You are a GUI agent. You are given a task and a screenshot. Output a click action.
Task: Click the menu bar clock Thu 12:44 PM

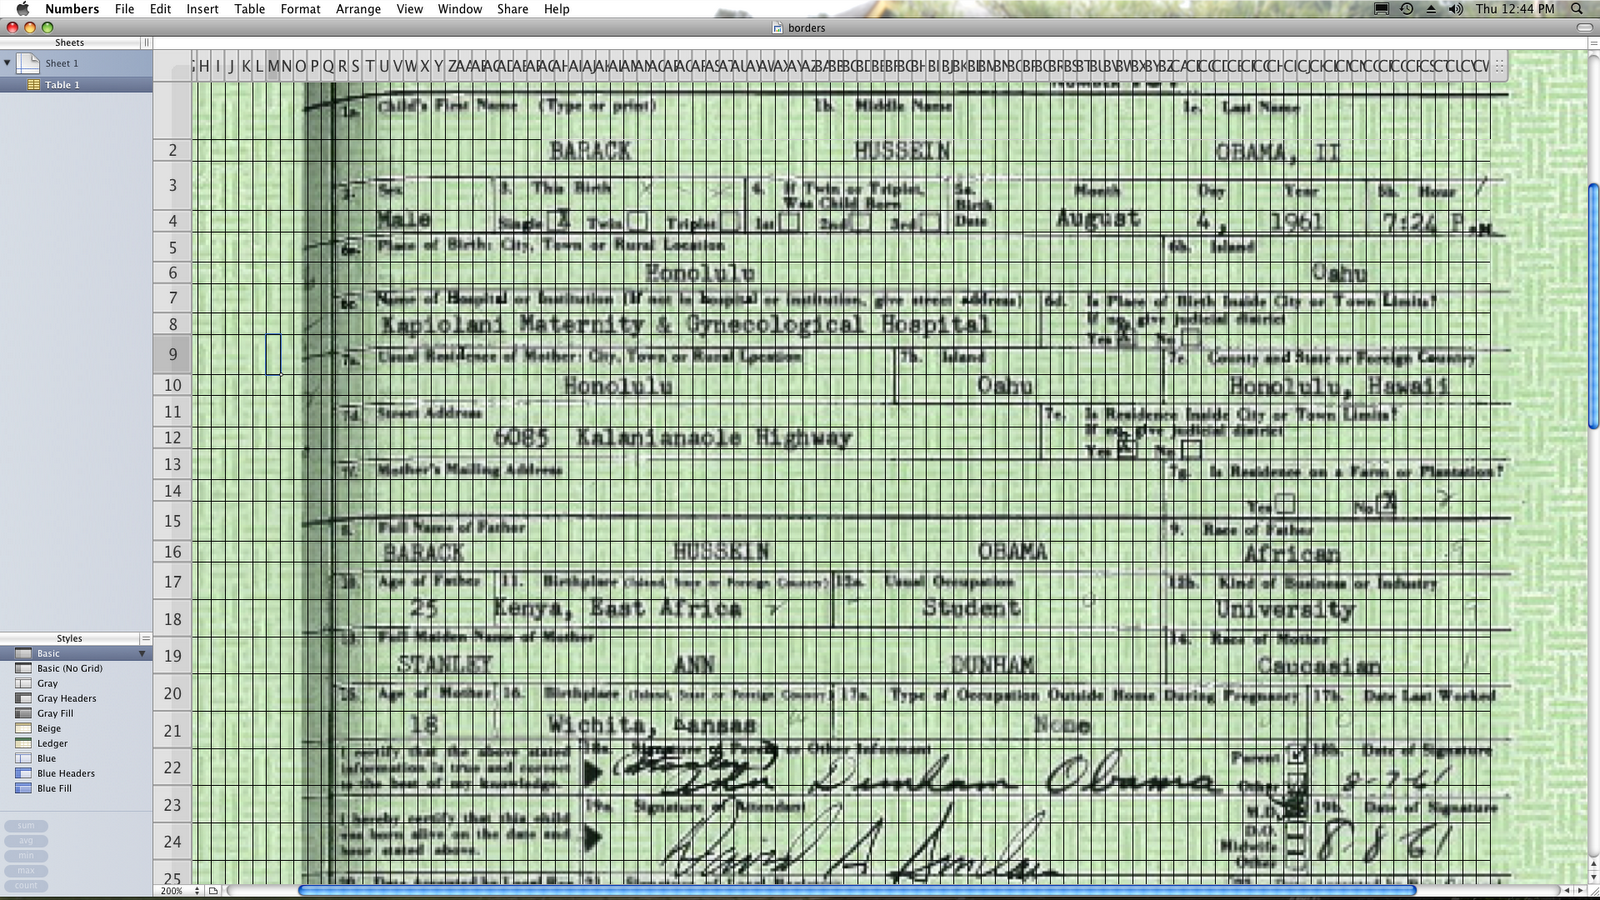(1515, 9)
